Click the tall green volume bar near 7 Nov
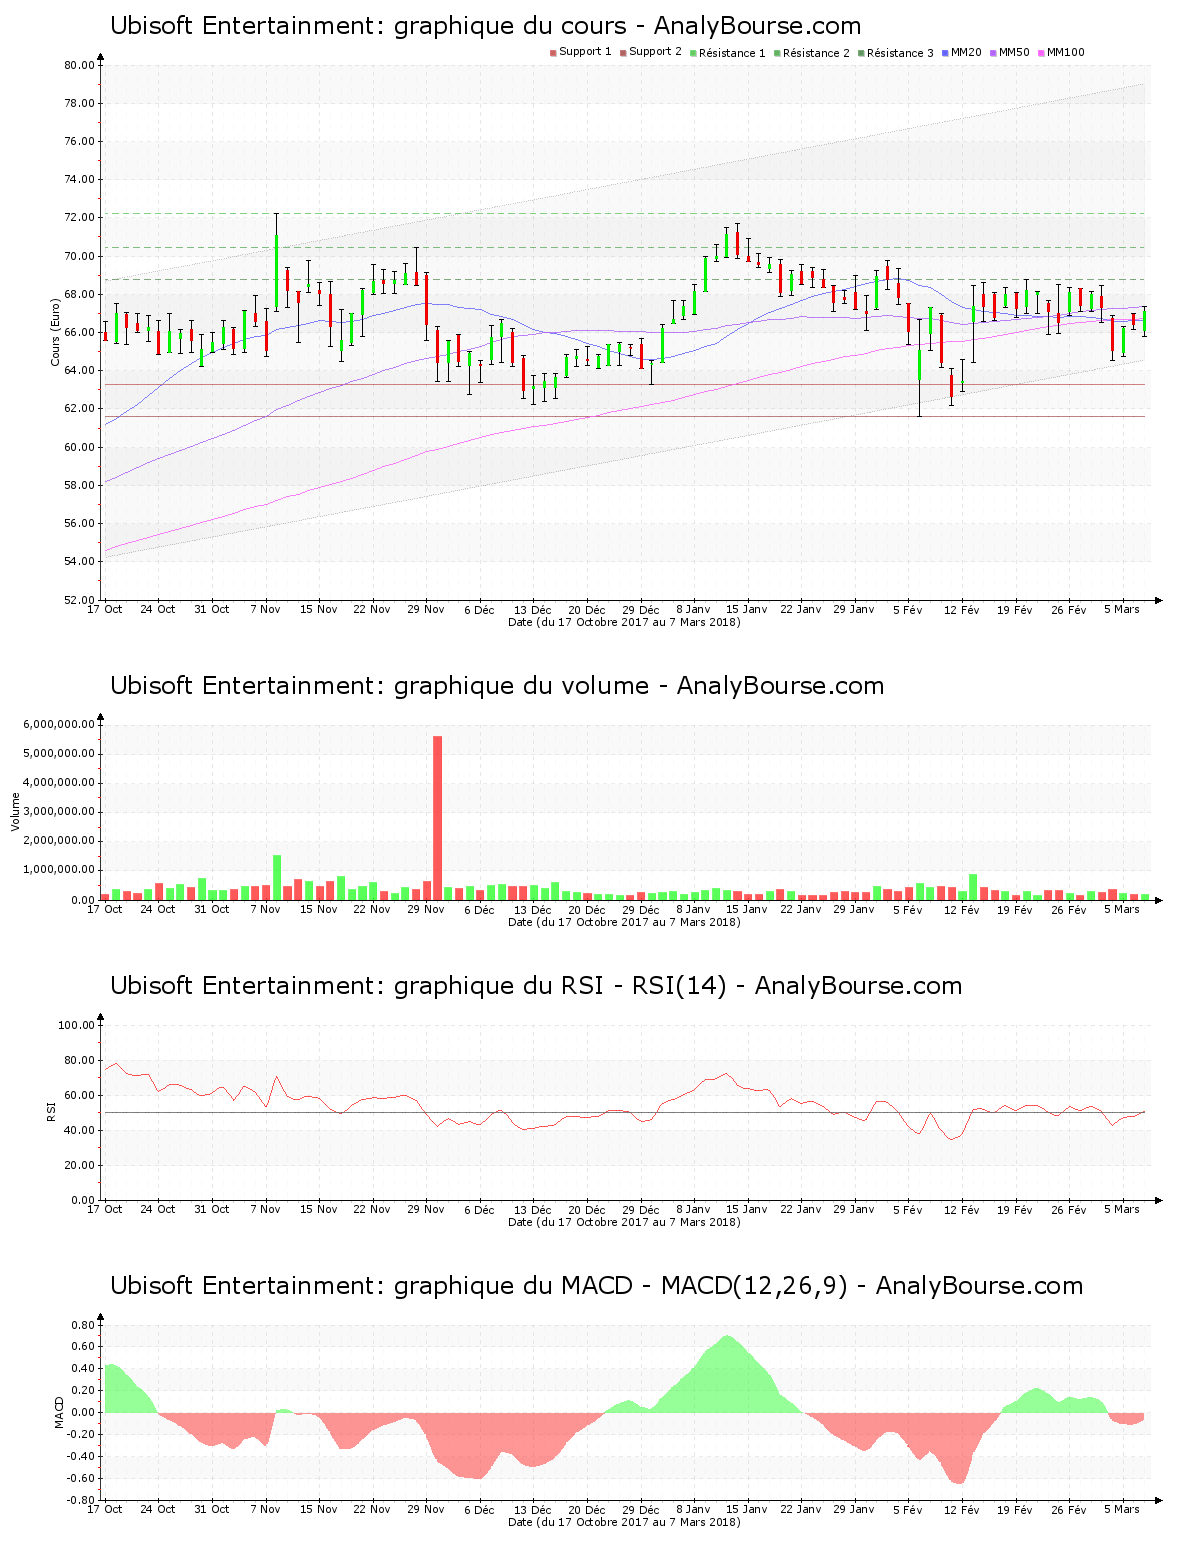Image resolution: width=1200 pixels, height=1550 pixels. [277, 878]
